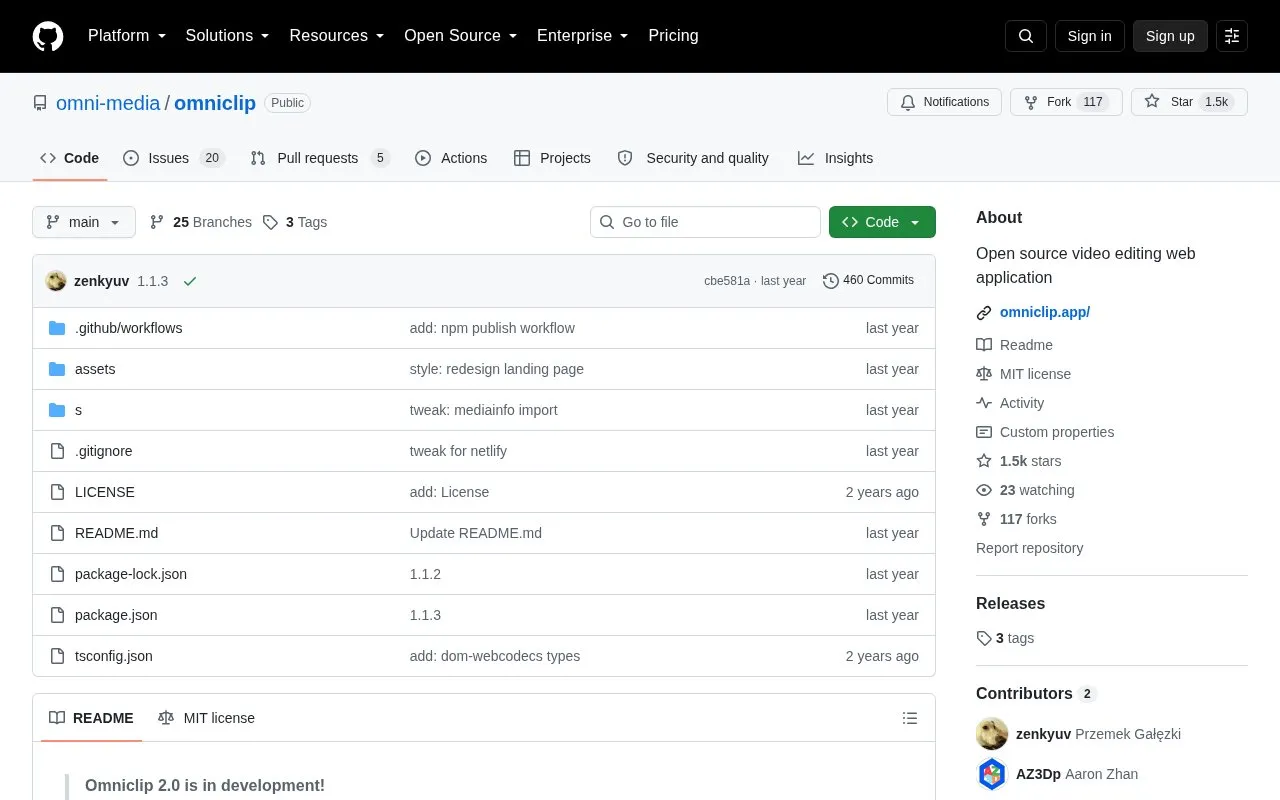Open the appearance settings icon button
Image resolution: width=1280 pixels, height=800 pixels.
(x=1232, y=36)
